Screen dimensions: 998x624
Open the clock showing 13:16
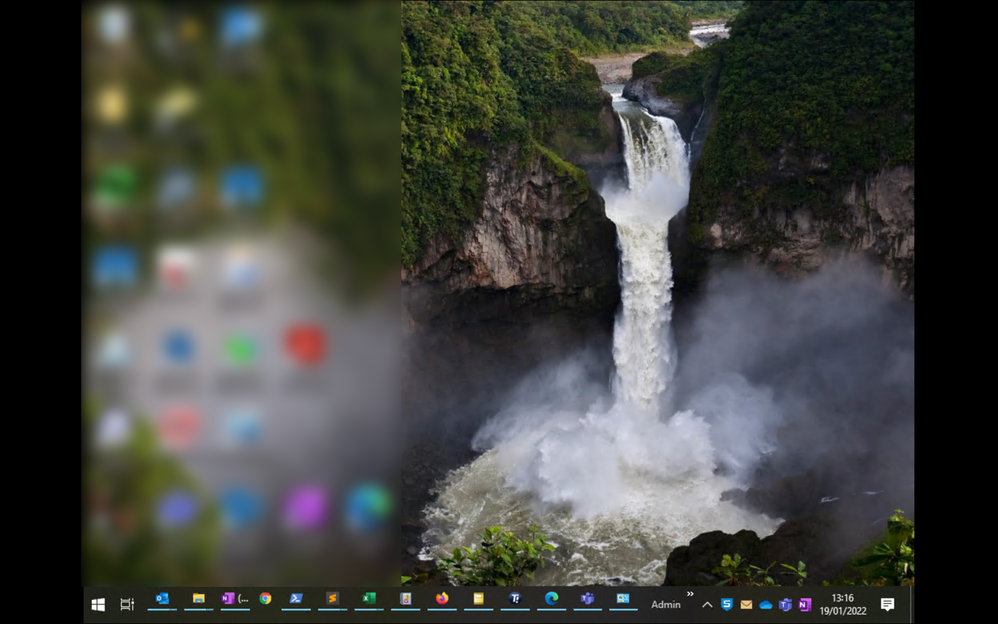click(842, 603)
